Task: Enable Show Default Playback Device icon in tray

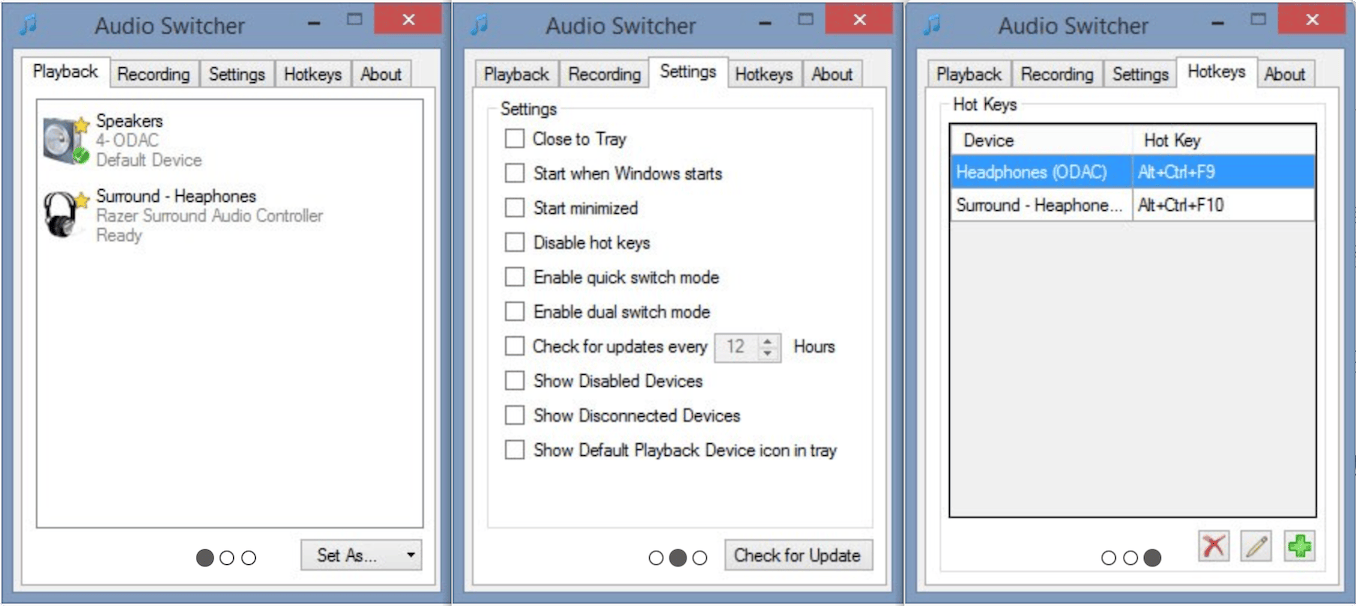Action: click(514, 450)
